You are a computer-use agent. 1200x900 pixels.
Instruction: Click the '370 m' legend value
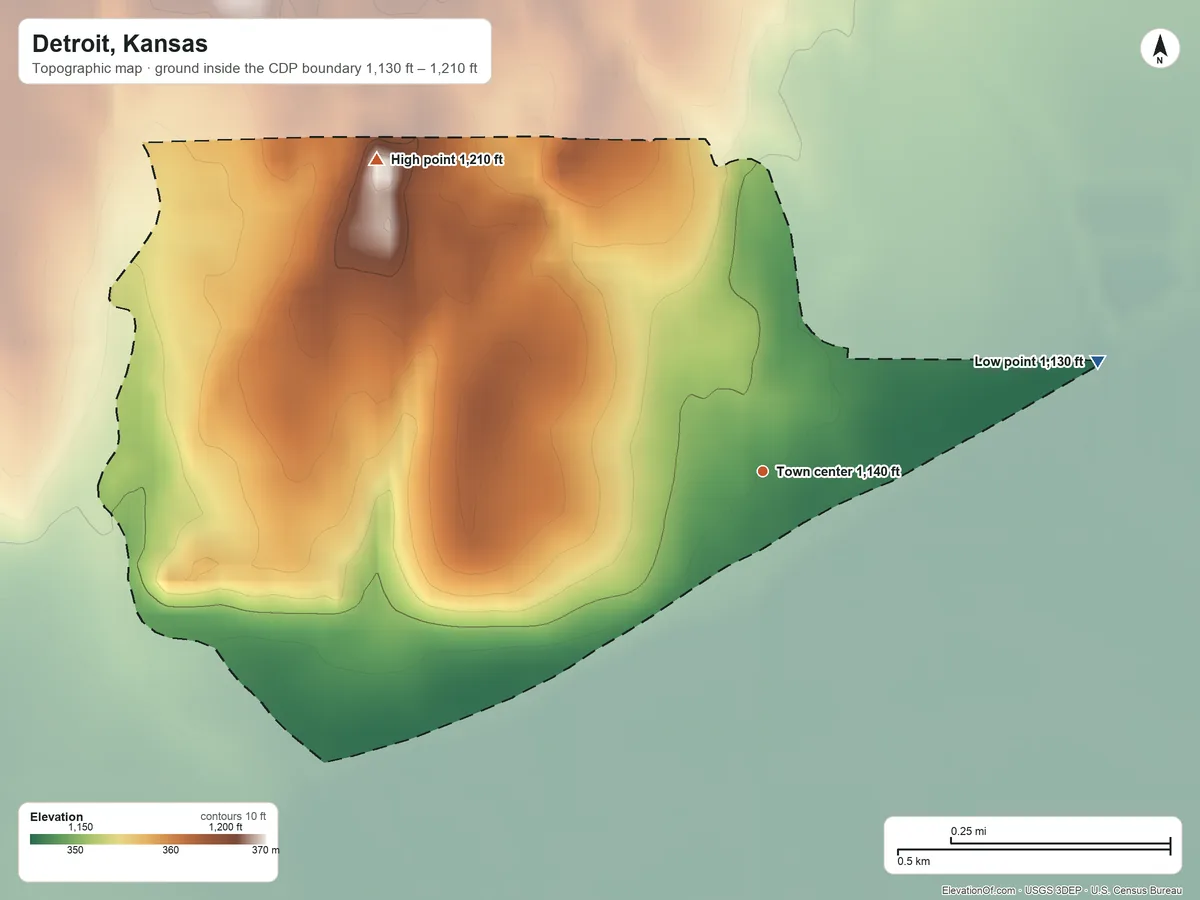tap(266, 851)
